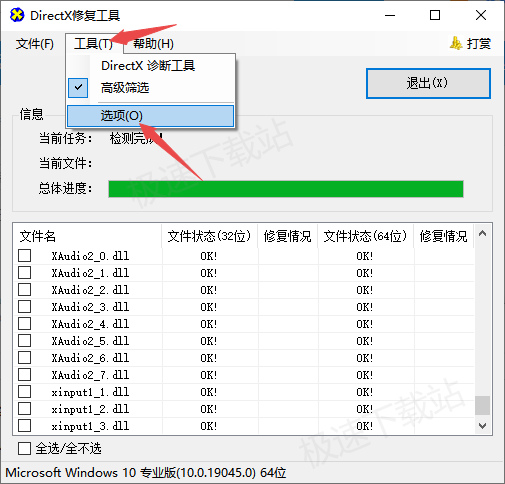Check the XAudio2_0.dll checkbox
505x484 pixels.
[x=25, y=256]
